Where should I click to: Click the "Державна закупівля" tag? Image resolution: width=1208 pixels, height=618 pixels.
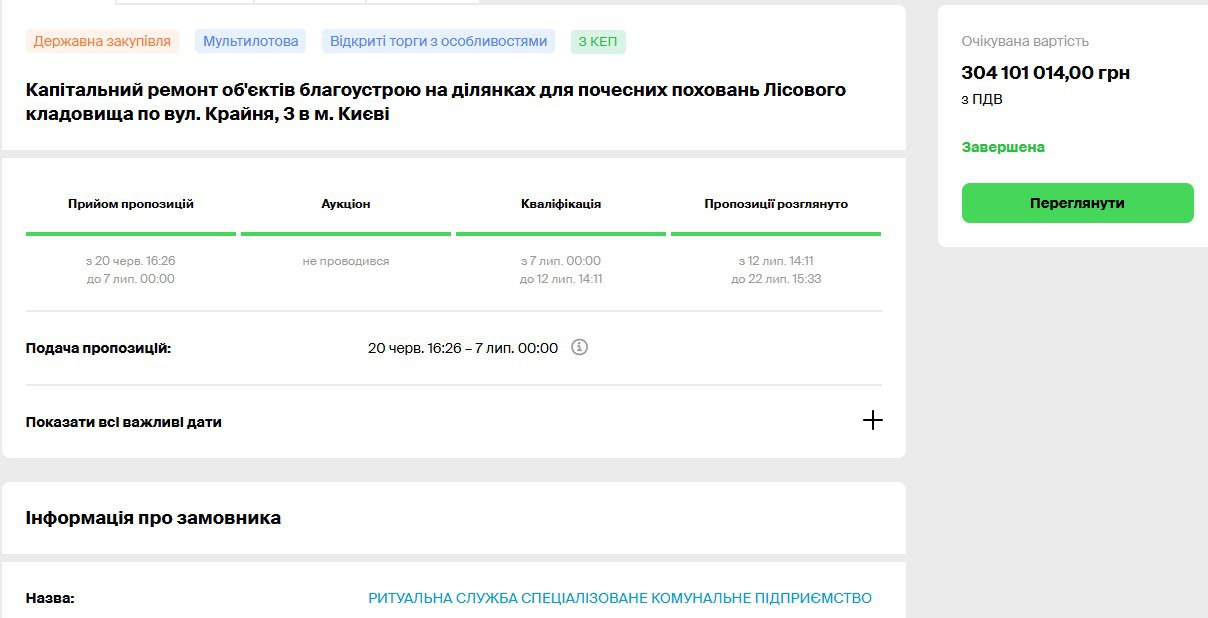click(x=102, y=41)
